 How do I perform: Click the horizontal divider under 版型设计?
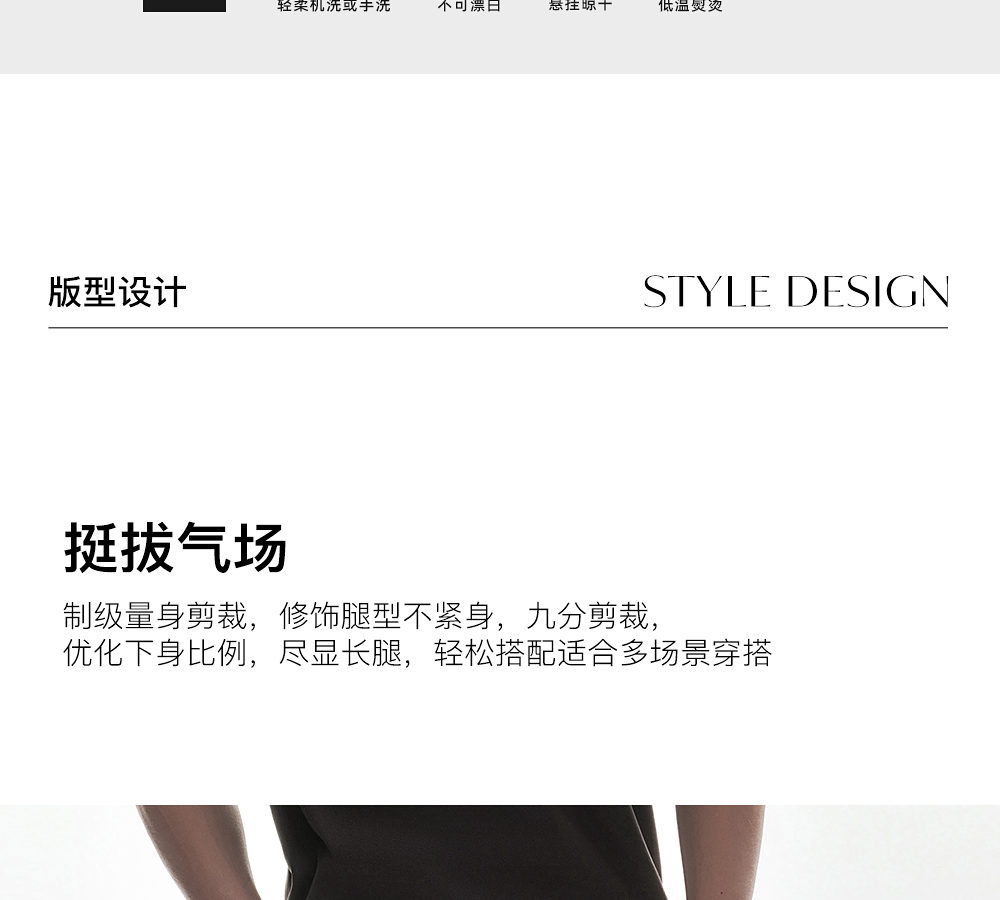click(498, 328)
